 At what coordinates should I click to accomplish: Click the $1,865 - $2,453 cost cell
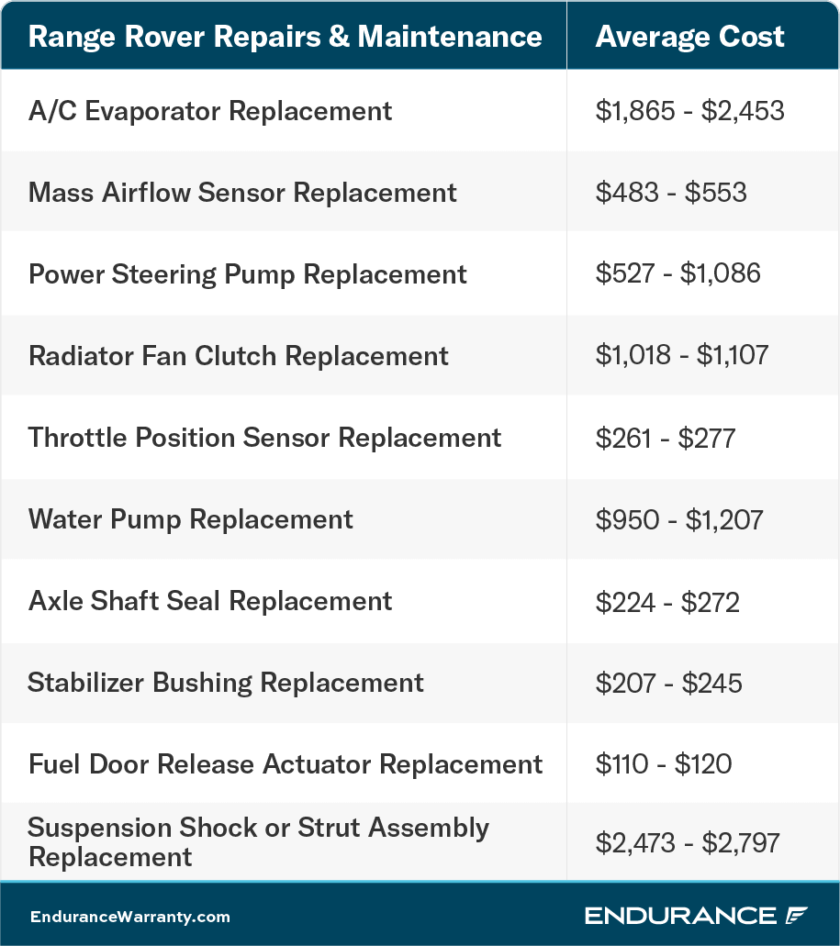click(x=690, y=111)
